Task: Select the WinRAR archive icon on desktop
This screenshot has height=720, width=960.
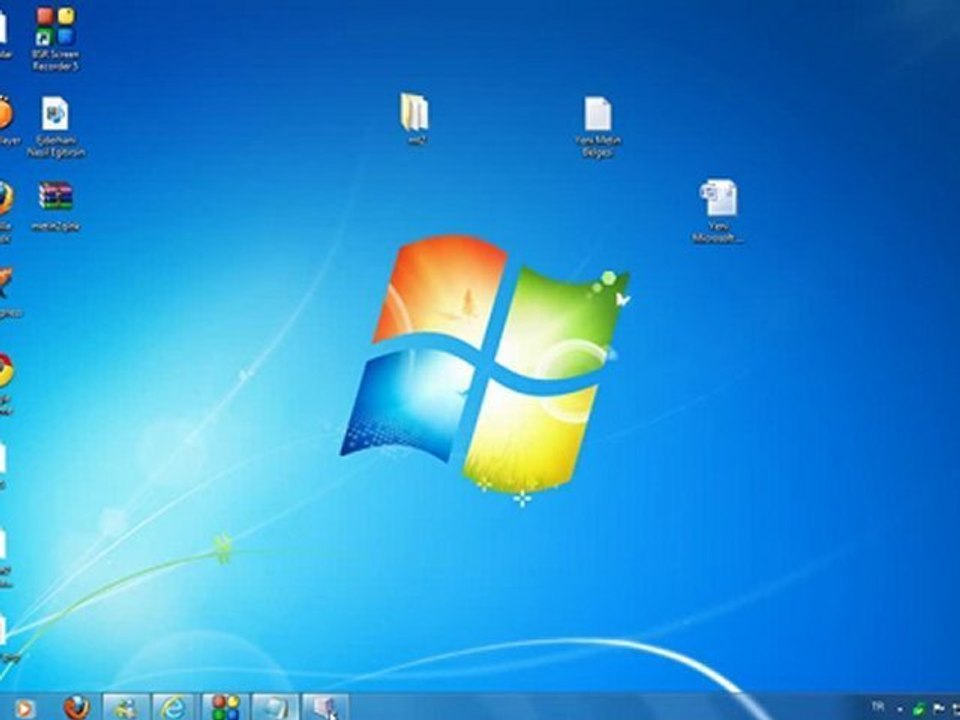Action: click(x=55, y=206)
